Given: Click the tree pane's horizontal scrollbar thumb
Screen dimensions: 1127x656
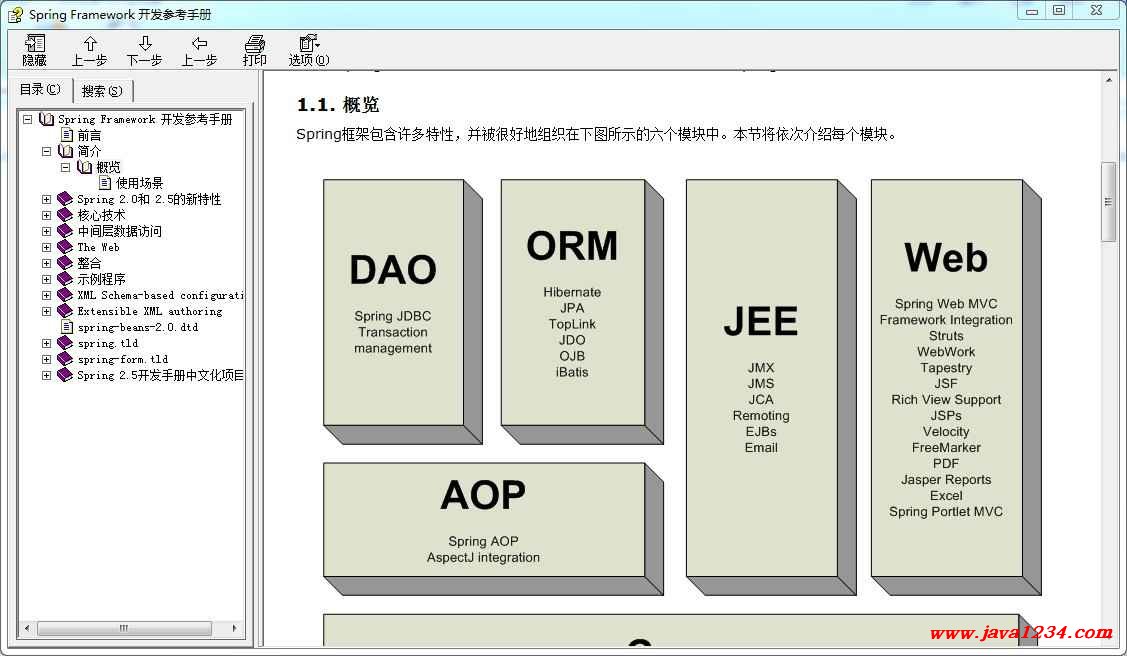Looking at the screenshot, I should [x=124, y=629].
